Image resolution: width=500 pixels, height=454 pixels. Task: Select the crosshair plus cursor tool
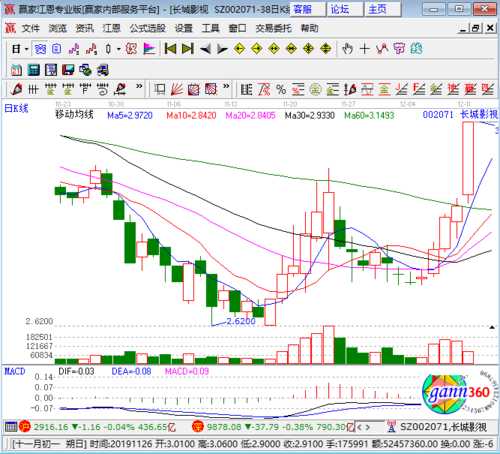pos(365,49)
